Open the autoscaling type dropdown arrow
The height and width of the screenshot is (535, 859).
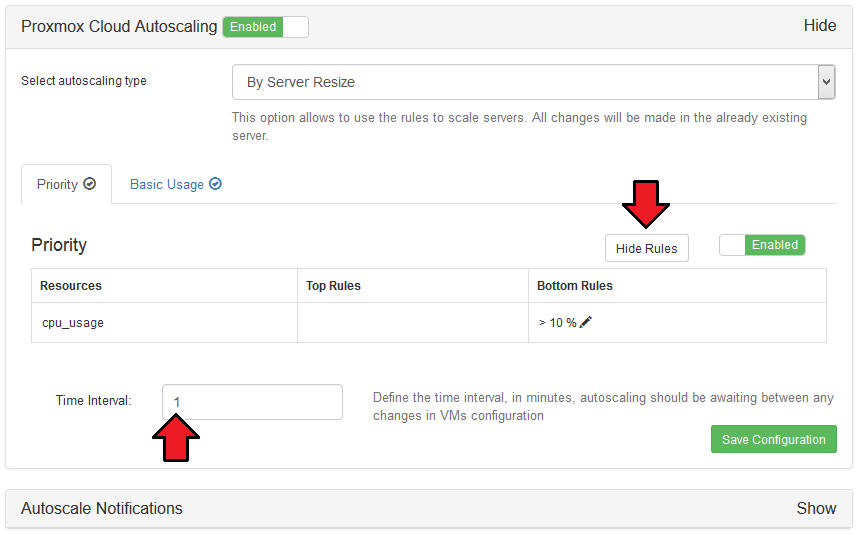point(826,82)
